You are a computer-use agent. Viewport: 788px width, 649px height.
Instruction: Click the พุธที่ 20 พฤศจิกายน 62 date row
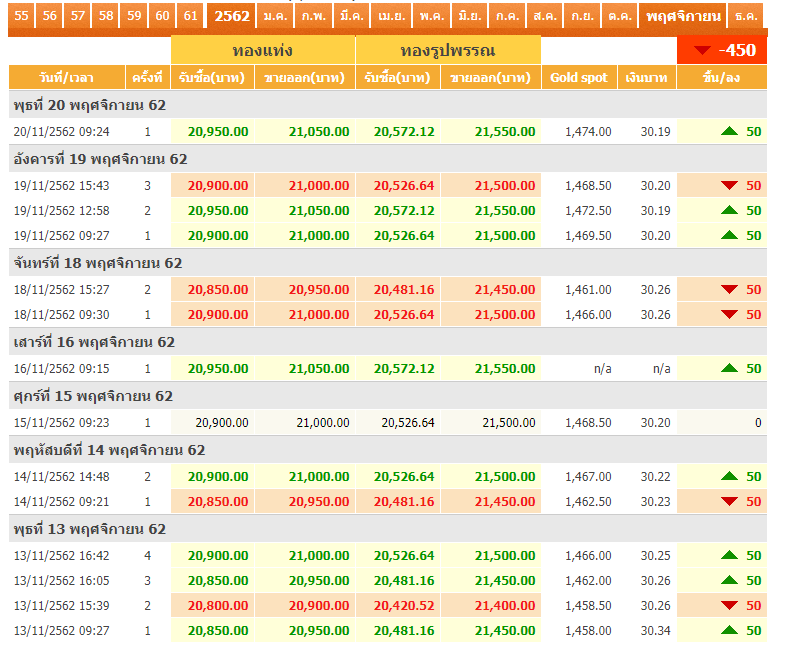90,105
